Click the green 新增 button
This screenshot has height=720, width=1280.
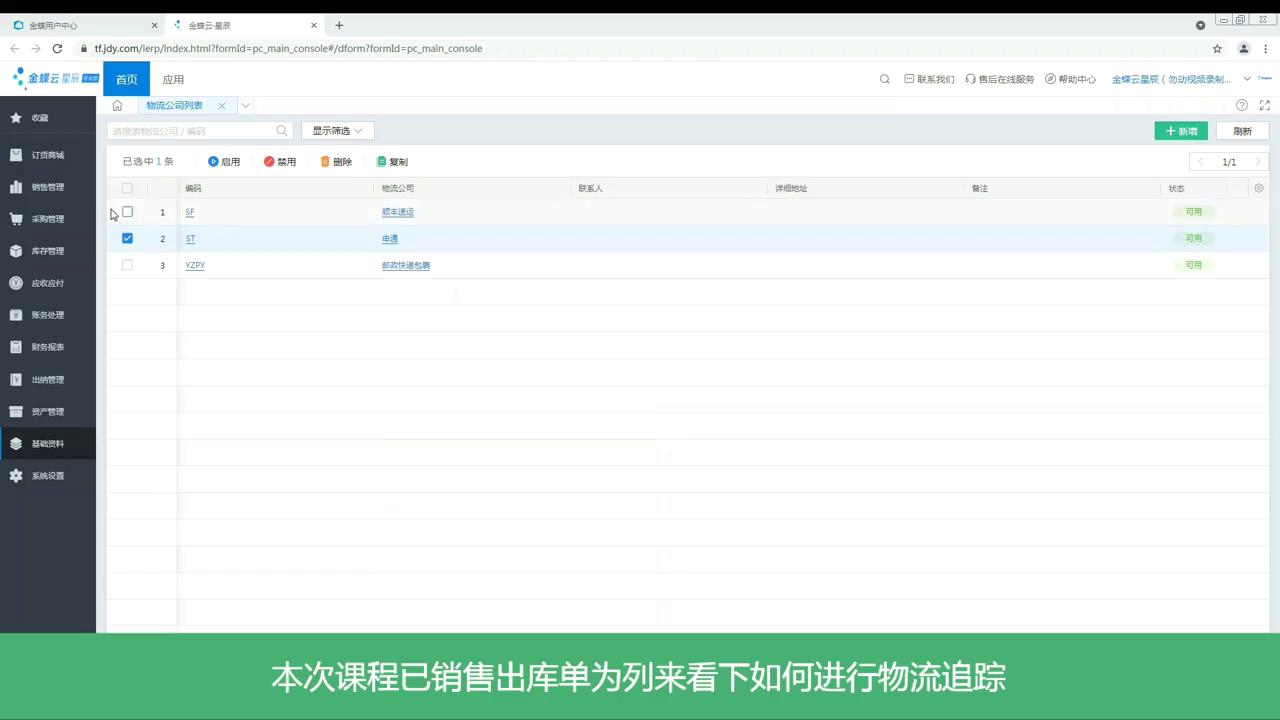tap(1181, 131)
